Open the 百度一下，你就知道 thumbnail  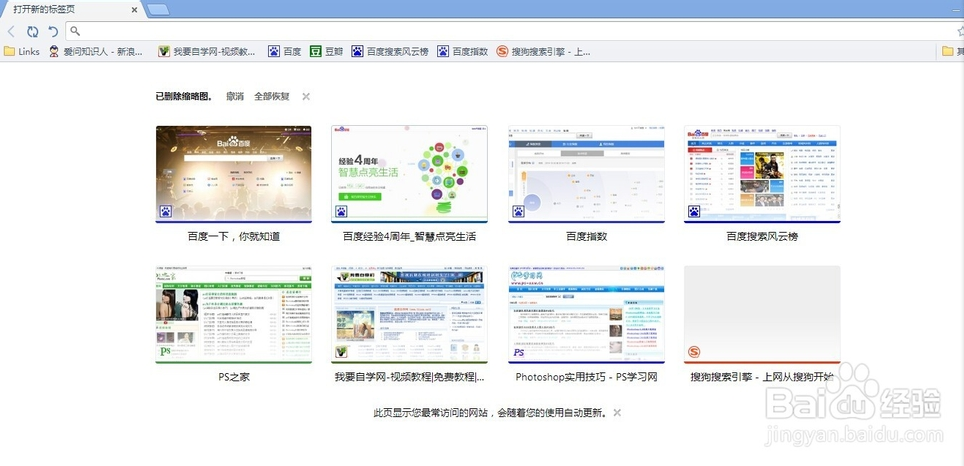[x=234, y=174]
